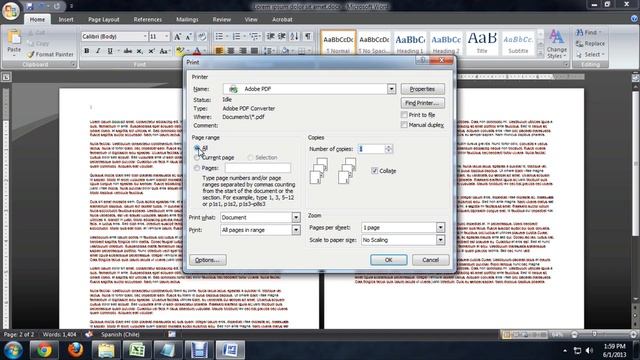Screen dimensions: 640x360
Task: Open the font name Calibri dropdown
Action: (x=144, y=37)
